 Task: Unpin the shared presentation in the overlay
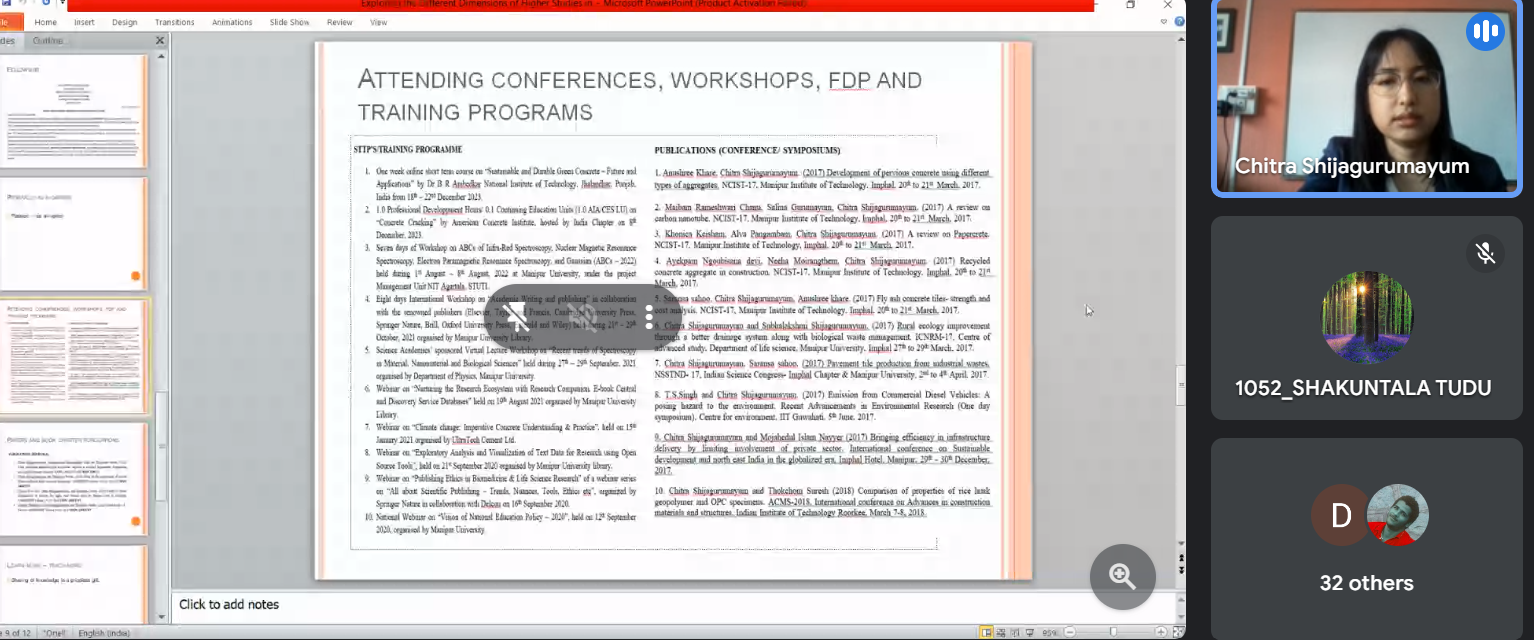tap(515, 318)
